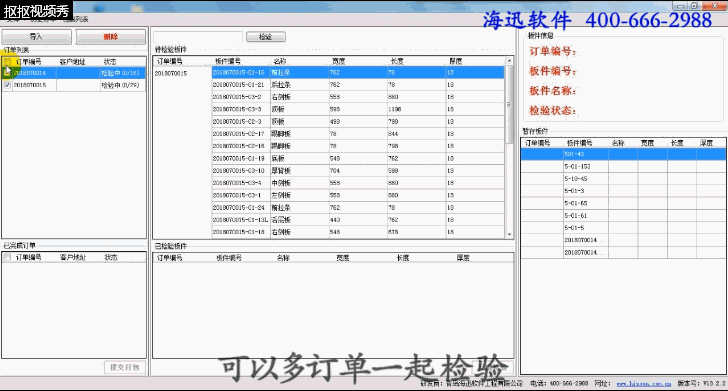Screen dimensions: 728x391
Task: Click the 状态 column header in 订单列表
Action: pos(110,61)
